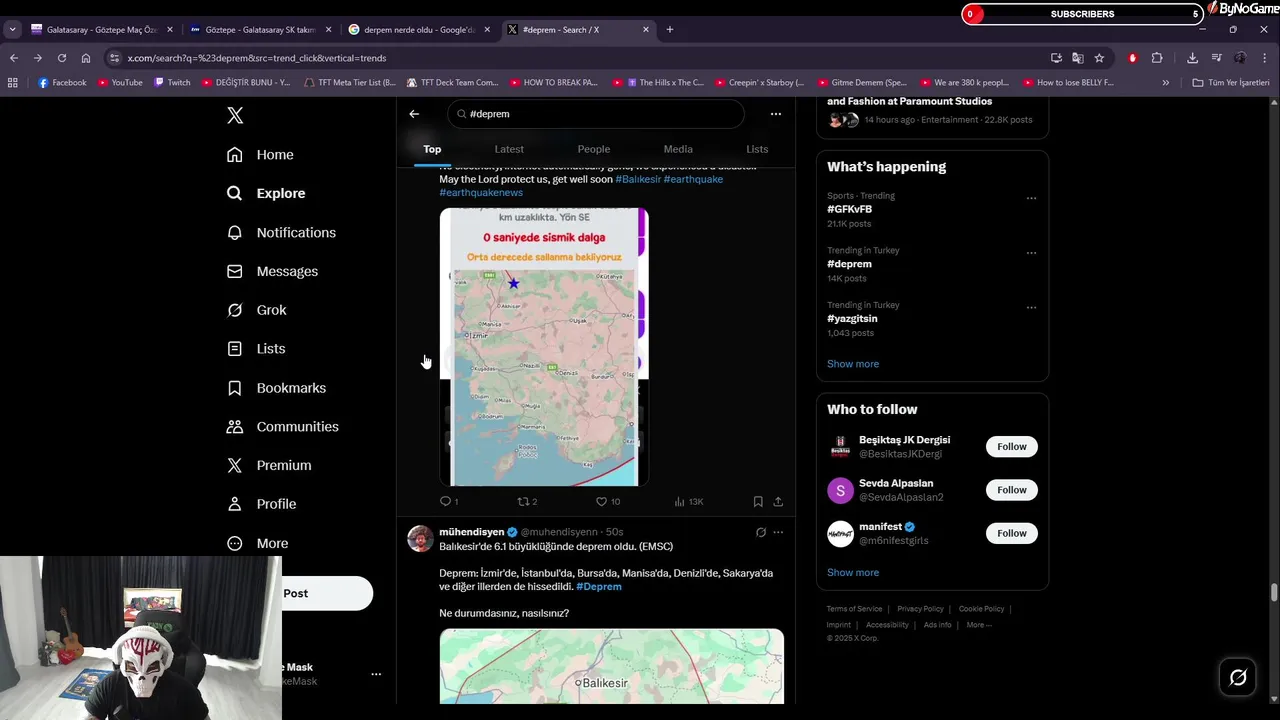The image size is (1280, 720).
Task: Open floating Grok button
Action: point(1238,678)
